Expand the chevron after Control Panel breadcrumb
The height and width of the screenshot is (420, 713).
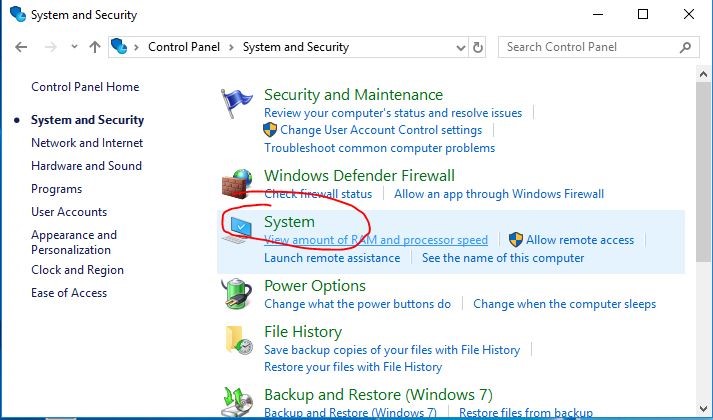tap(231, 47)
